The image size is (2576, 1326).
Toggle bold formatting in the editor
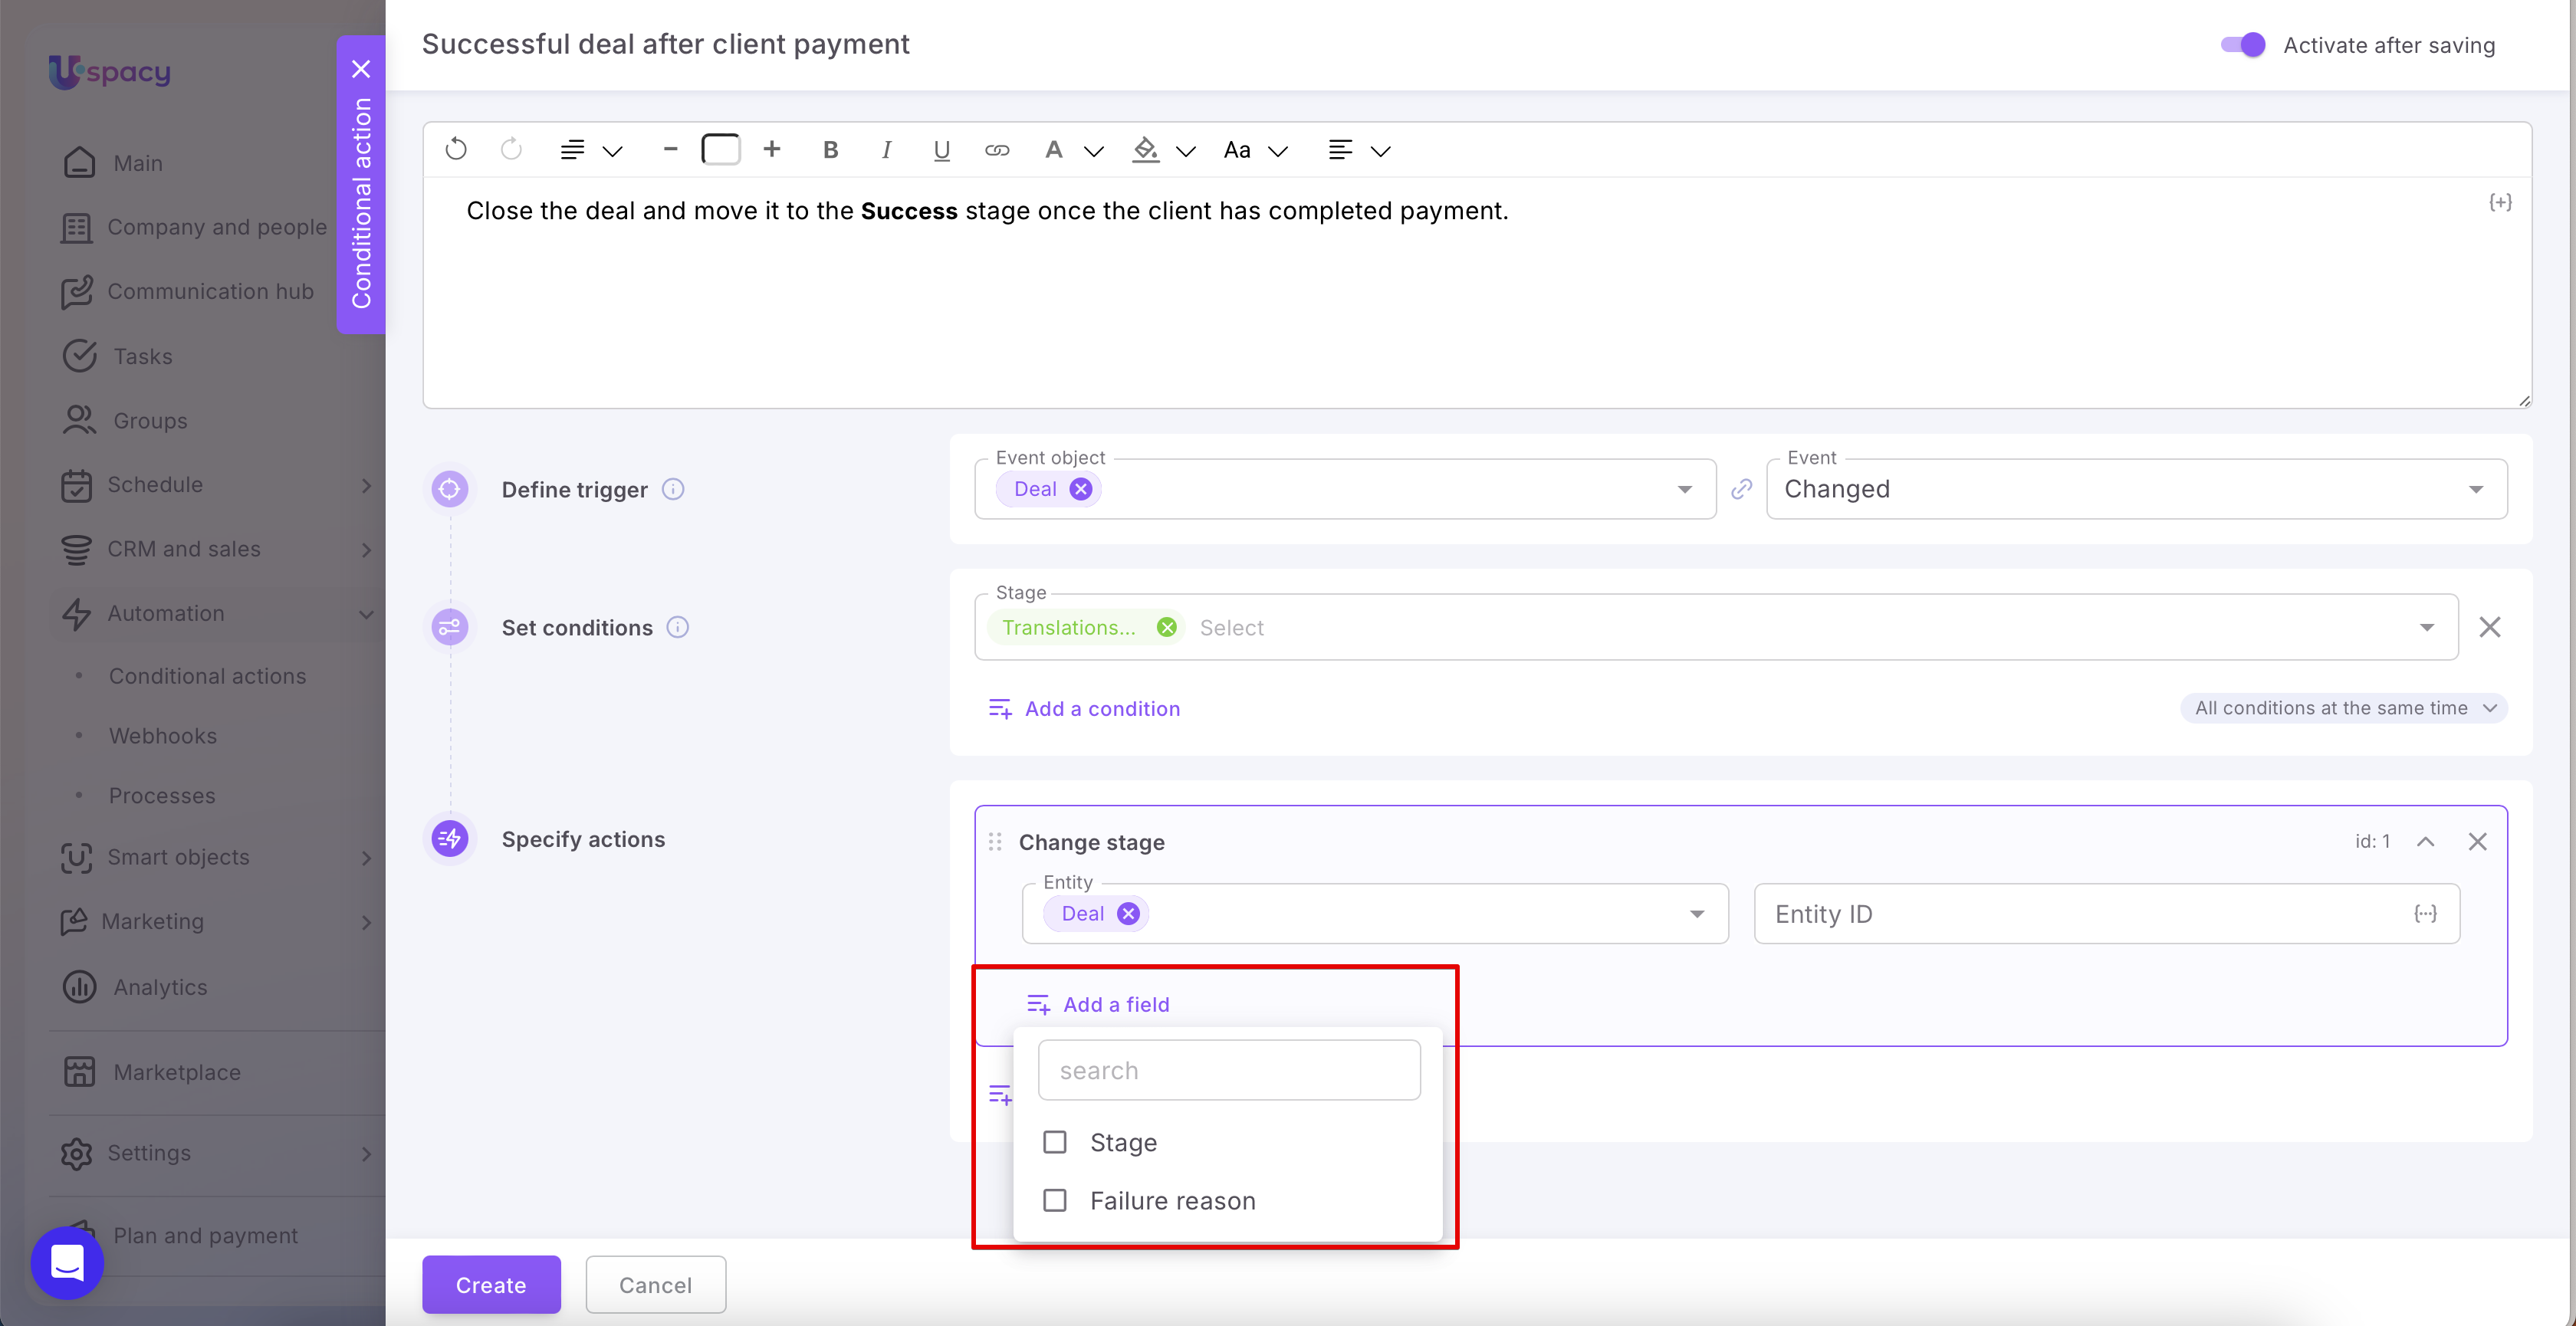pos(830,150)
